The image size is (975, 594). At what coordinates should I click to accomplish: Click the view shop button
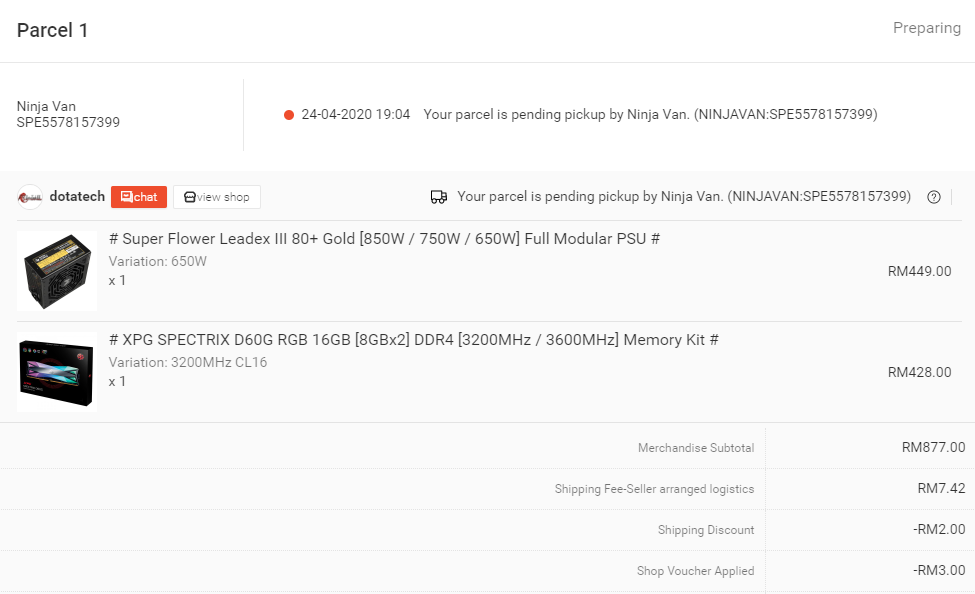pyautogui.click(x=216, y=197)
